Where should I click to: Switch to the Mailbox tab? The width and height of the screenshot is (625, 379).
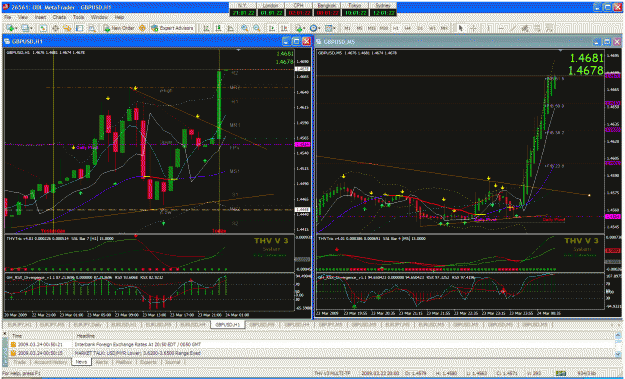(x=123, y=362)
